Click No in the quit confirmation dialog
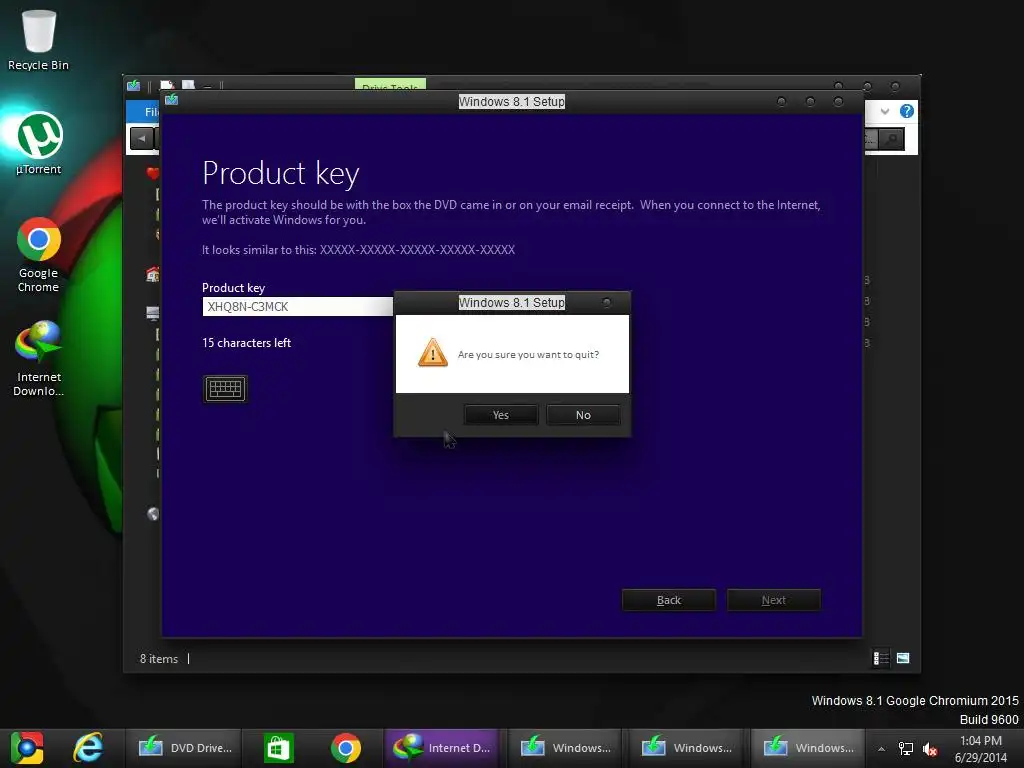 [x=583, y=415]
